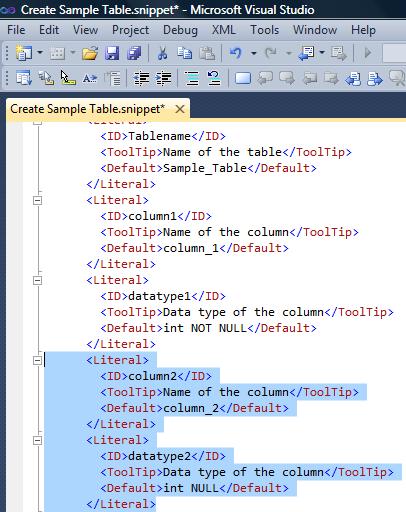This screenshot has height=512, width=406.
Task: Click the greyed Redo arrow icon
Action: click(271, 53)
